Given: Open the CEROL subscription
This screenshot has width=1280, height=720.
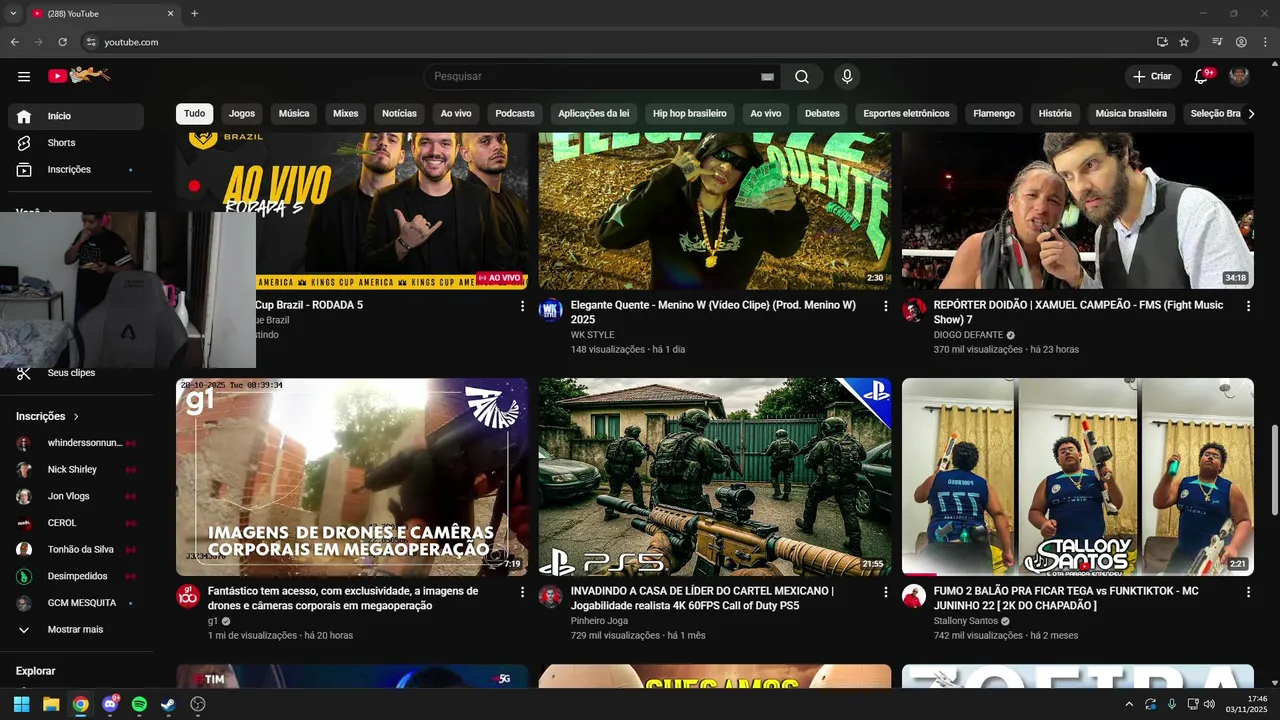Looking at the screenshot, I should coord(76,523).
